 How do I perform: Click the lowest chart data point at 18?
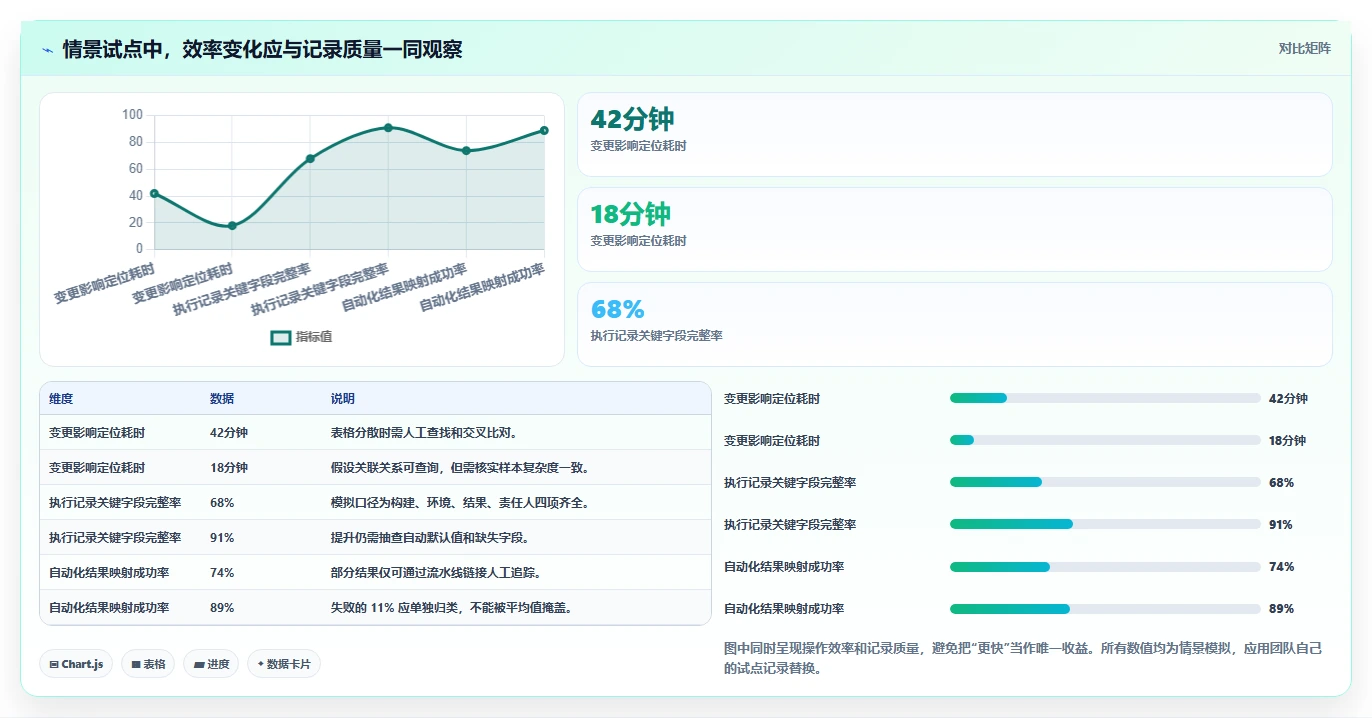click(x=232, y=226)
